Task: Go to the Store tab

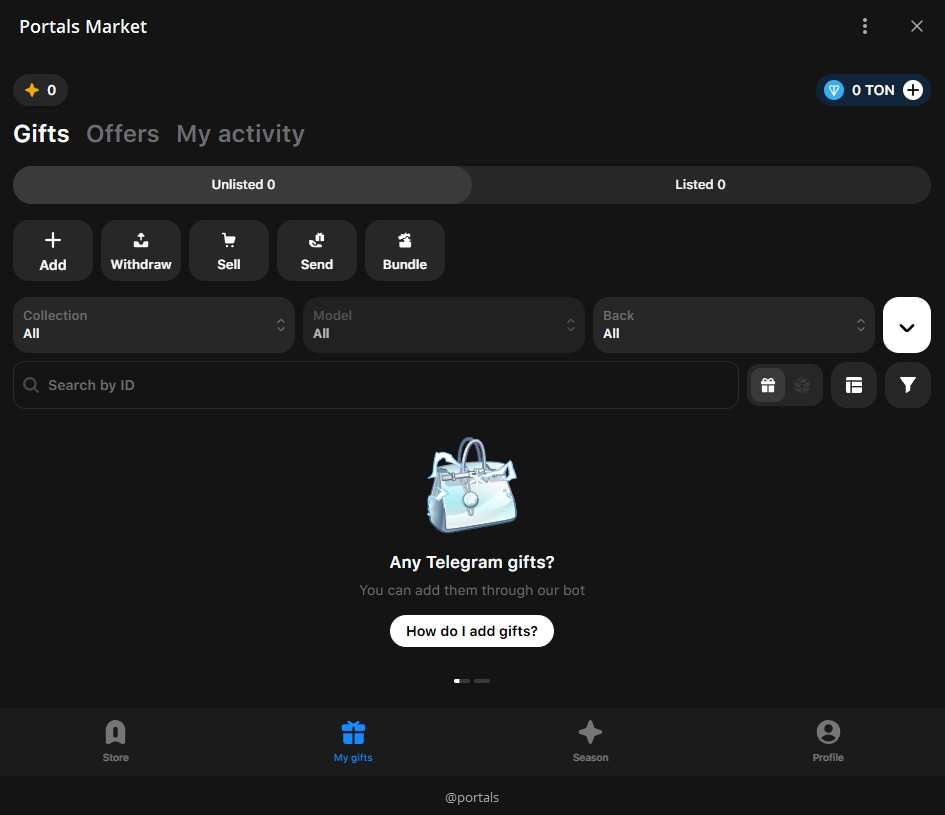Action: point(116,741)
